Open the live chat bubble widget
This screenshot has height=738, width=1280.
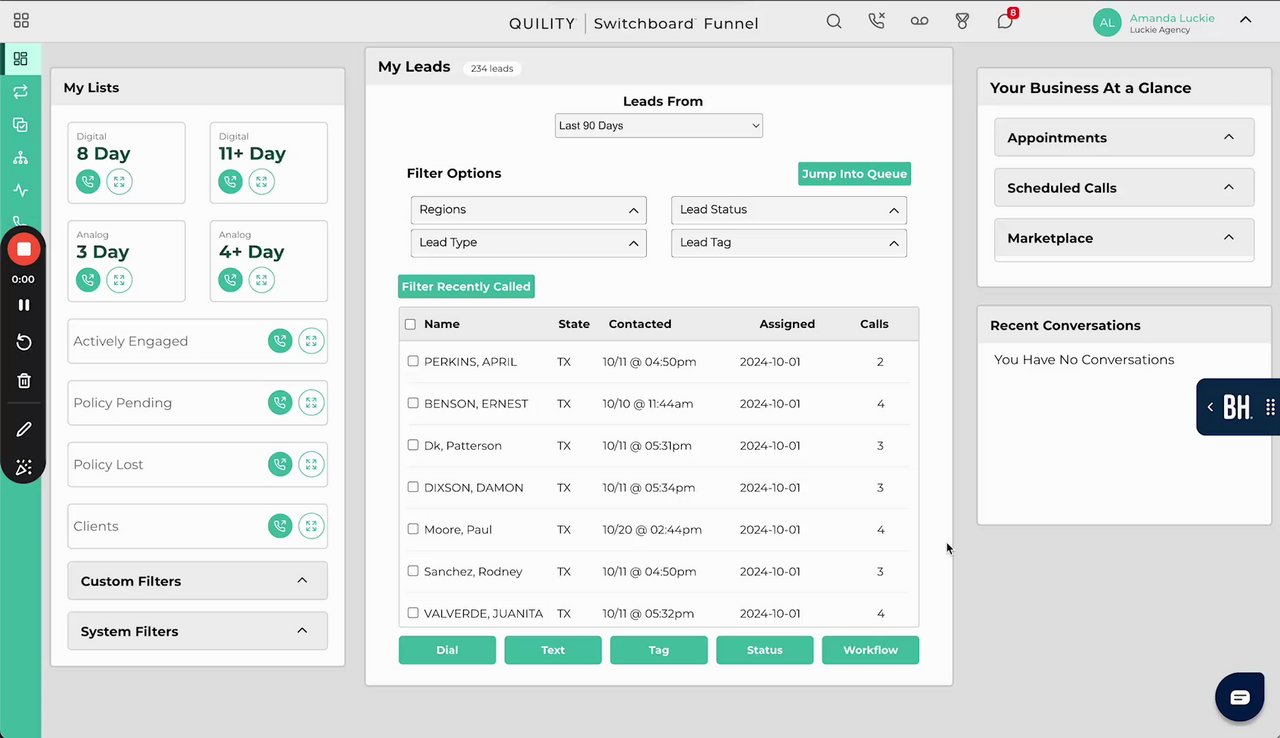(x=1240, y=697)
